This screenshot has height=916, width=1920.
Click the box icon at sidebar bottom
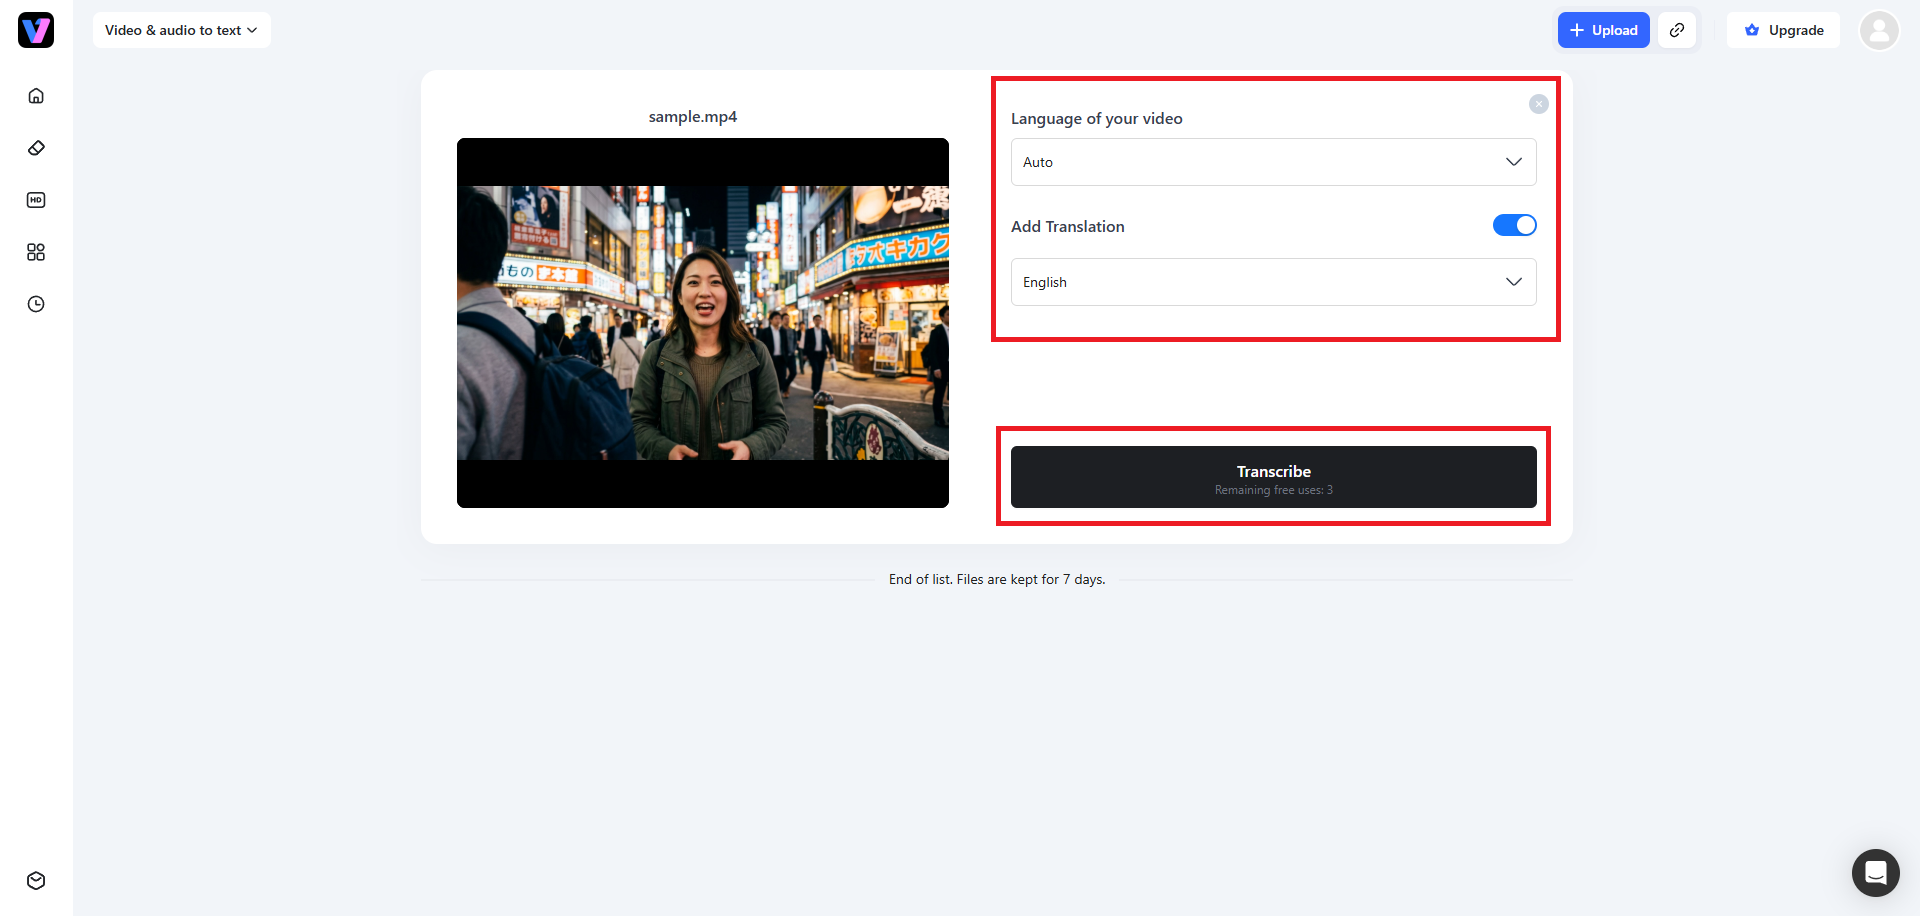(x=36, y=881)
